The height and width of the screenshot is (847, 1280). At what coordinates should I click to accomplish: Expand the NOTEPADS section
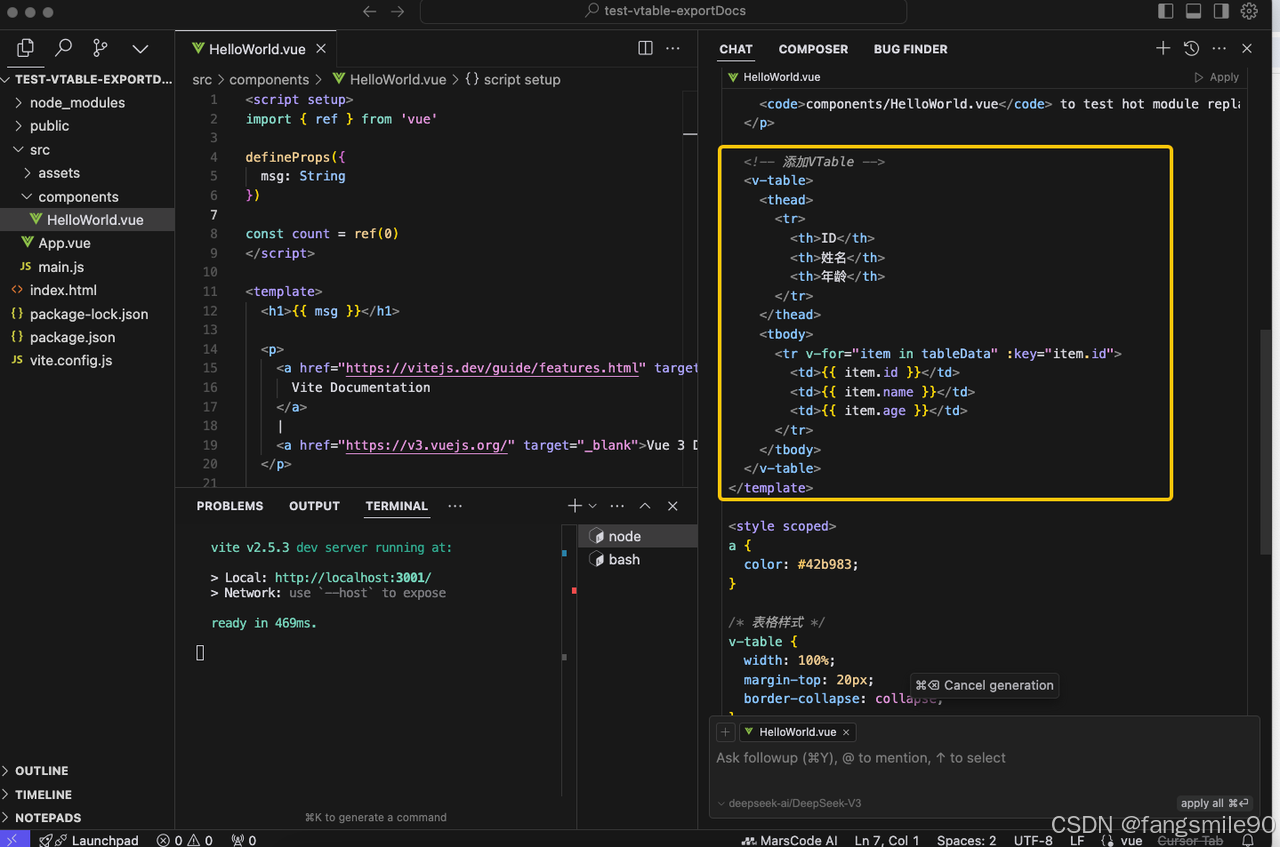[x=87, y=818]
